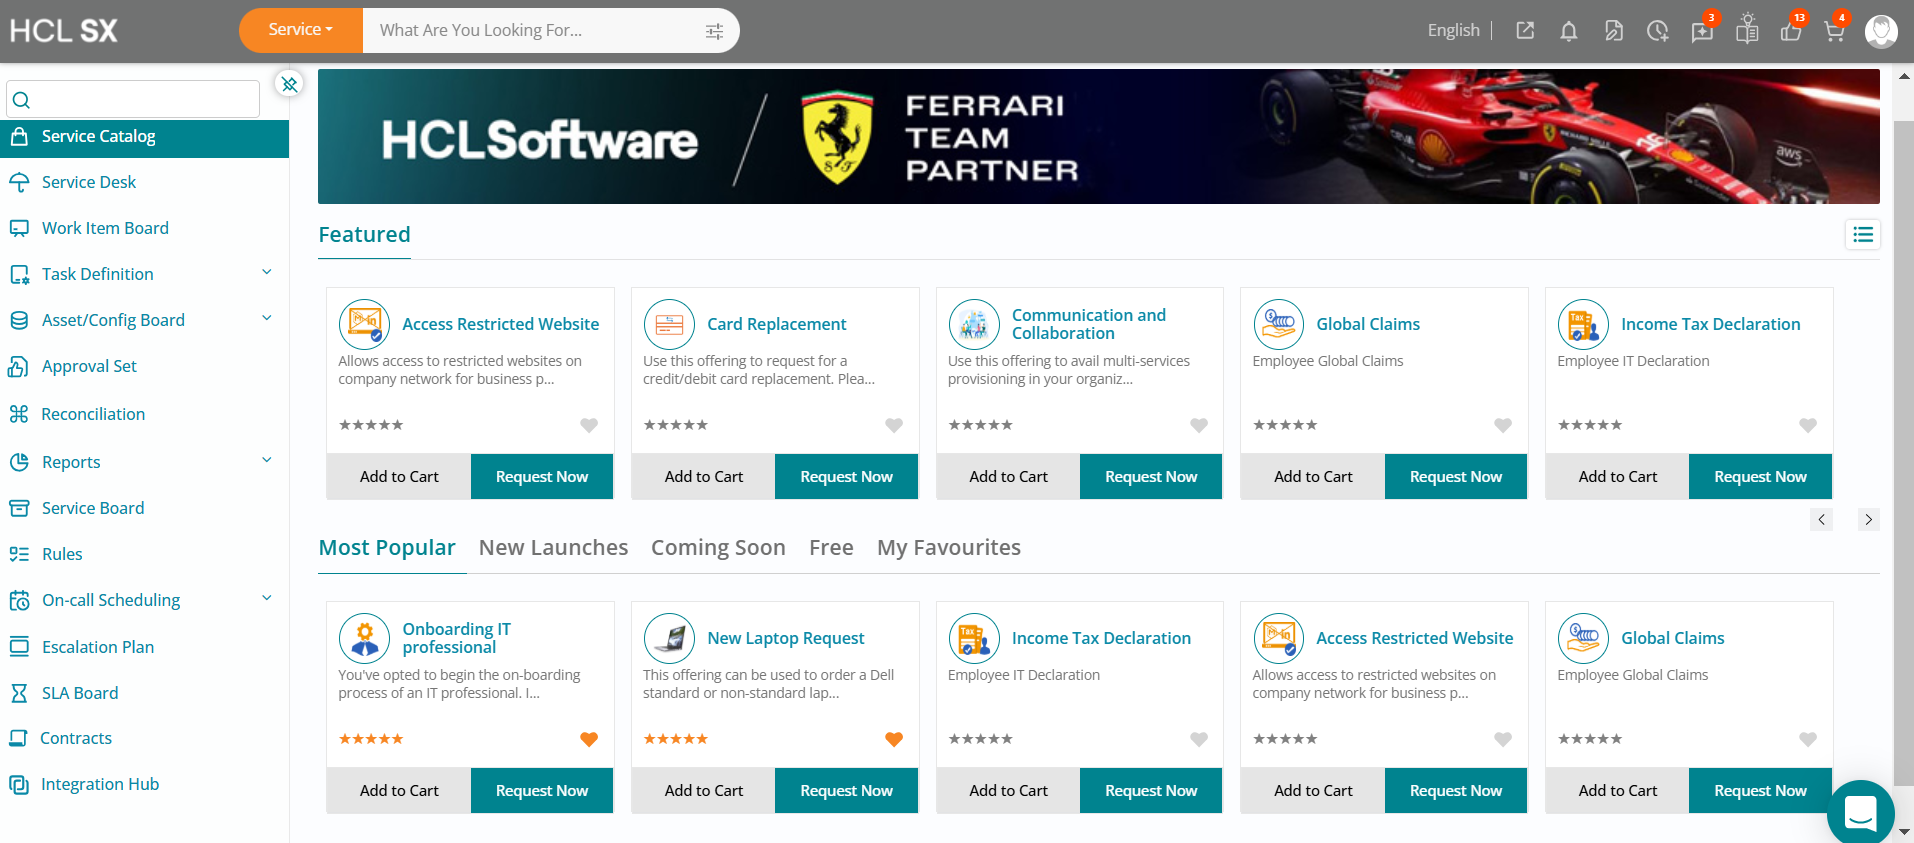Screen dimensions: 1914x843
Task: Expand the Reports sidebar chevron
Action: click(267, 460)
